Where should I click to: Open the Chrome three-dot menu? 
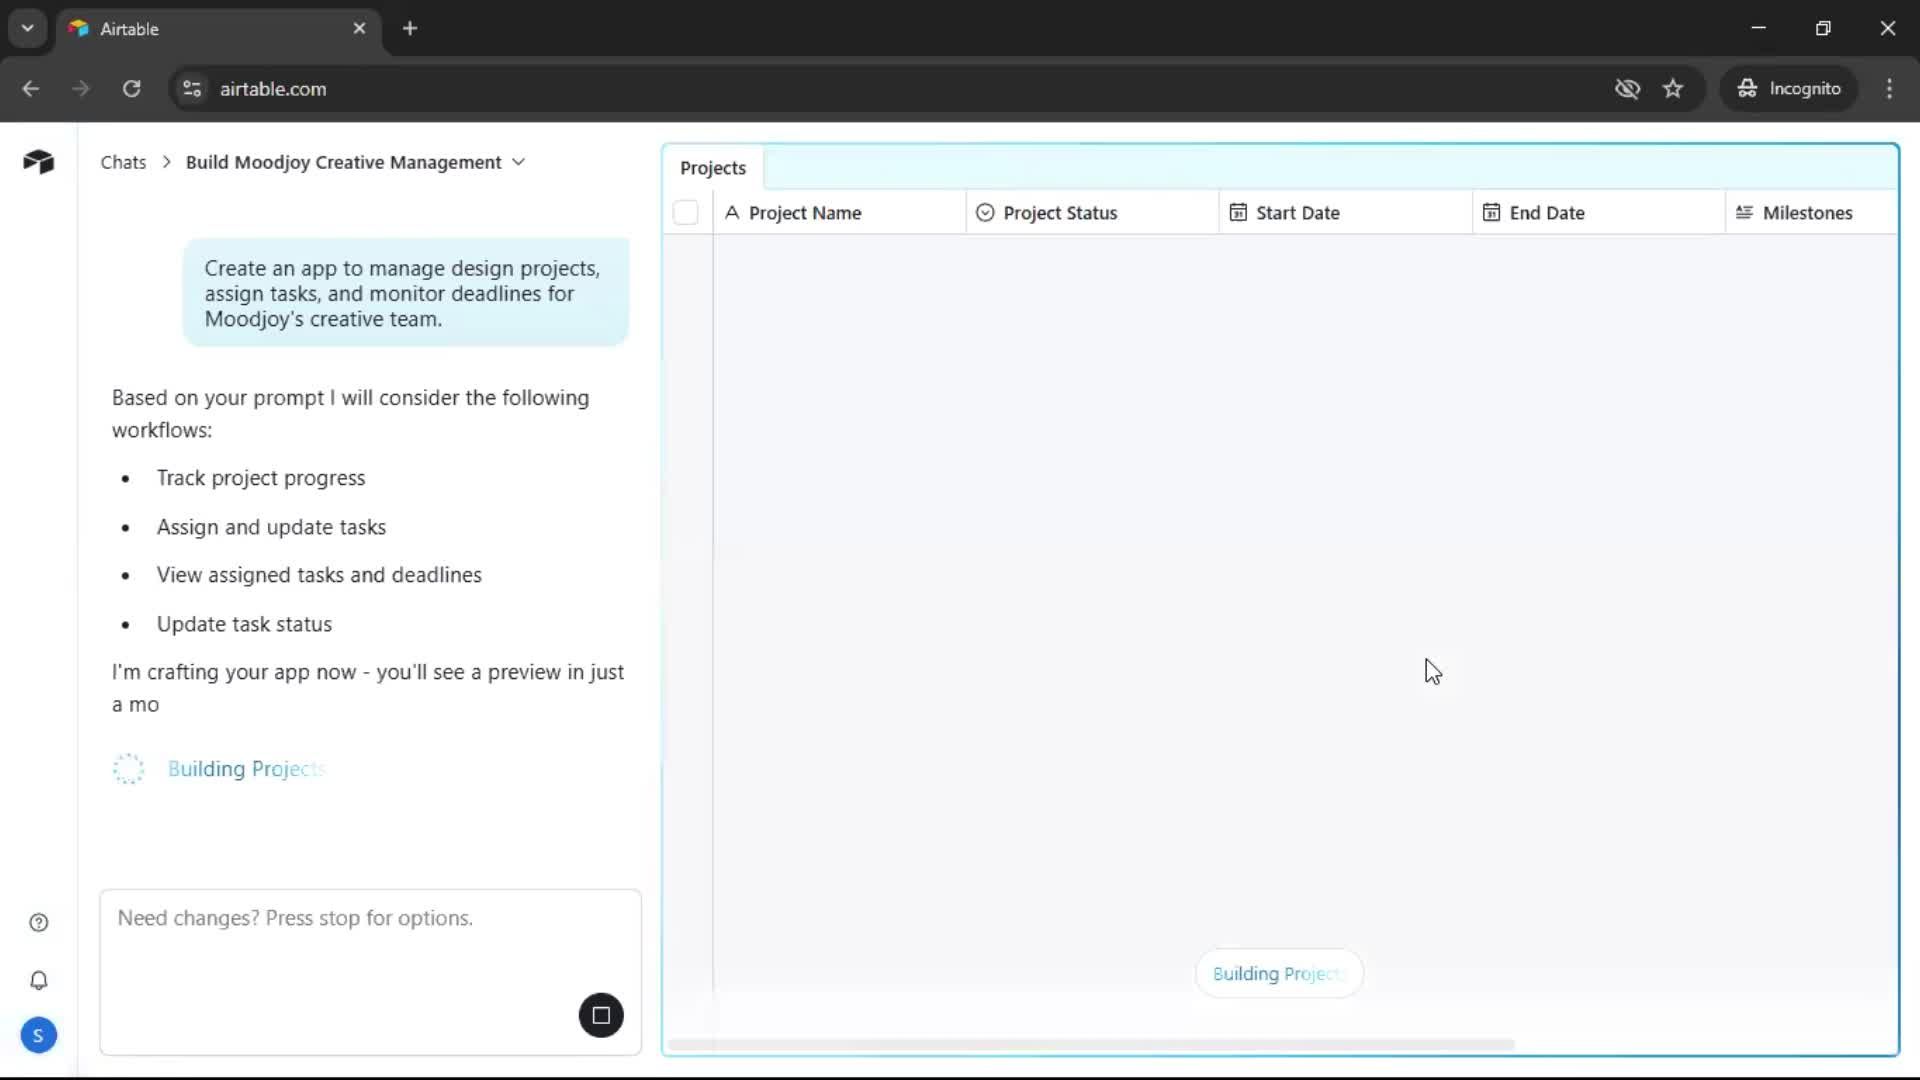[1889, 89]
